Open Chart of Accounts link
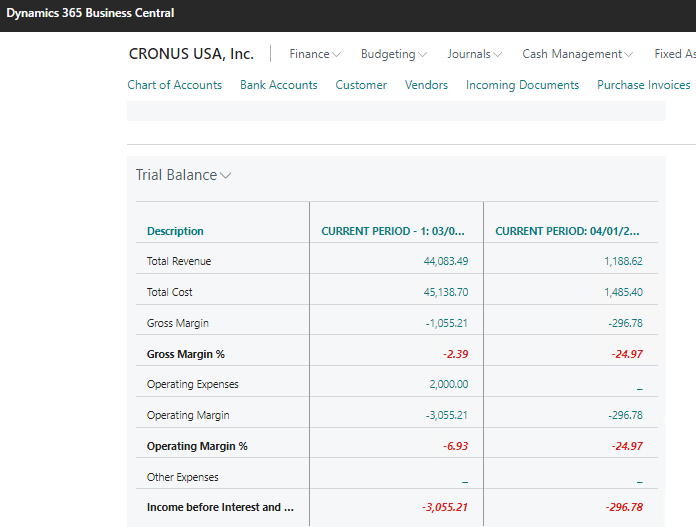The width and height of the screenshot is (696, 527). coord(174,85)
